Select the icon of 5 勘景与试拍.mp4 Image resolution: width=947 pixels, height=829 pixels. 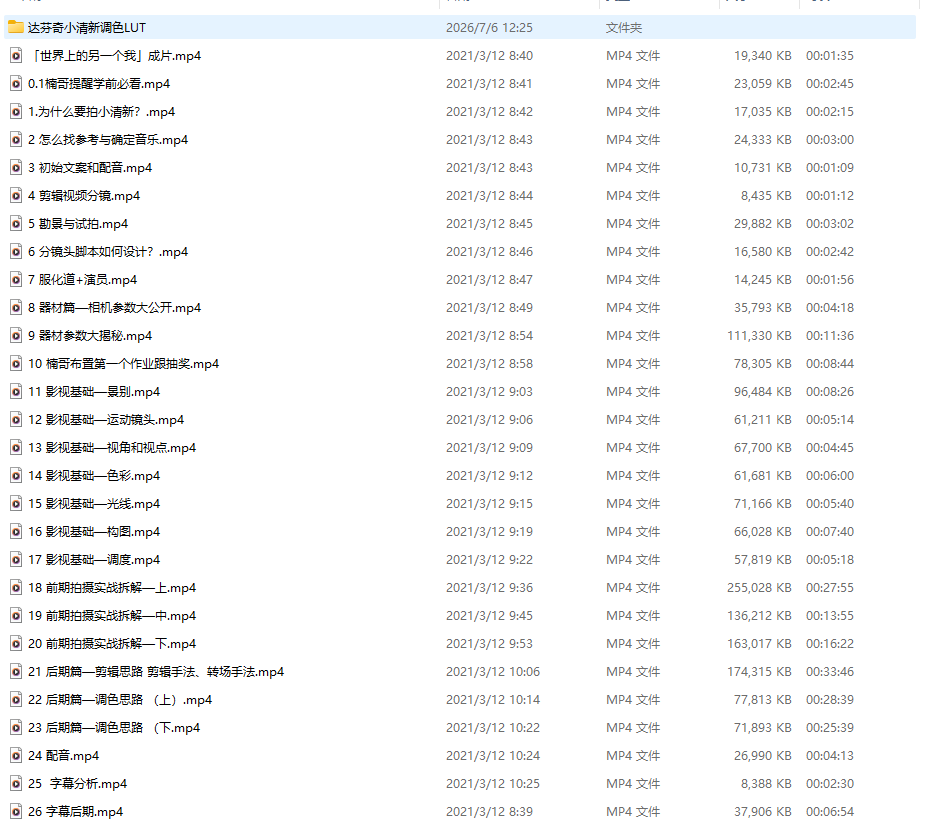pos(16,224)
